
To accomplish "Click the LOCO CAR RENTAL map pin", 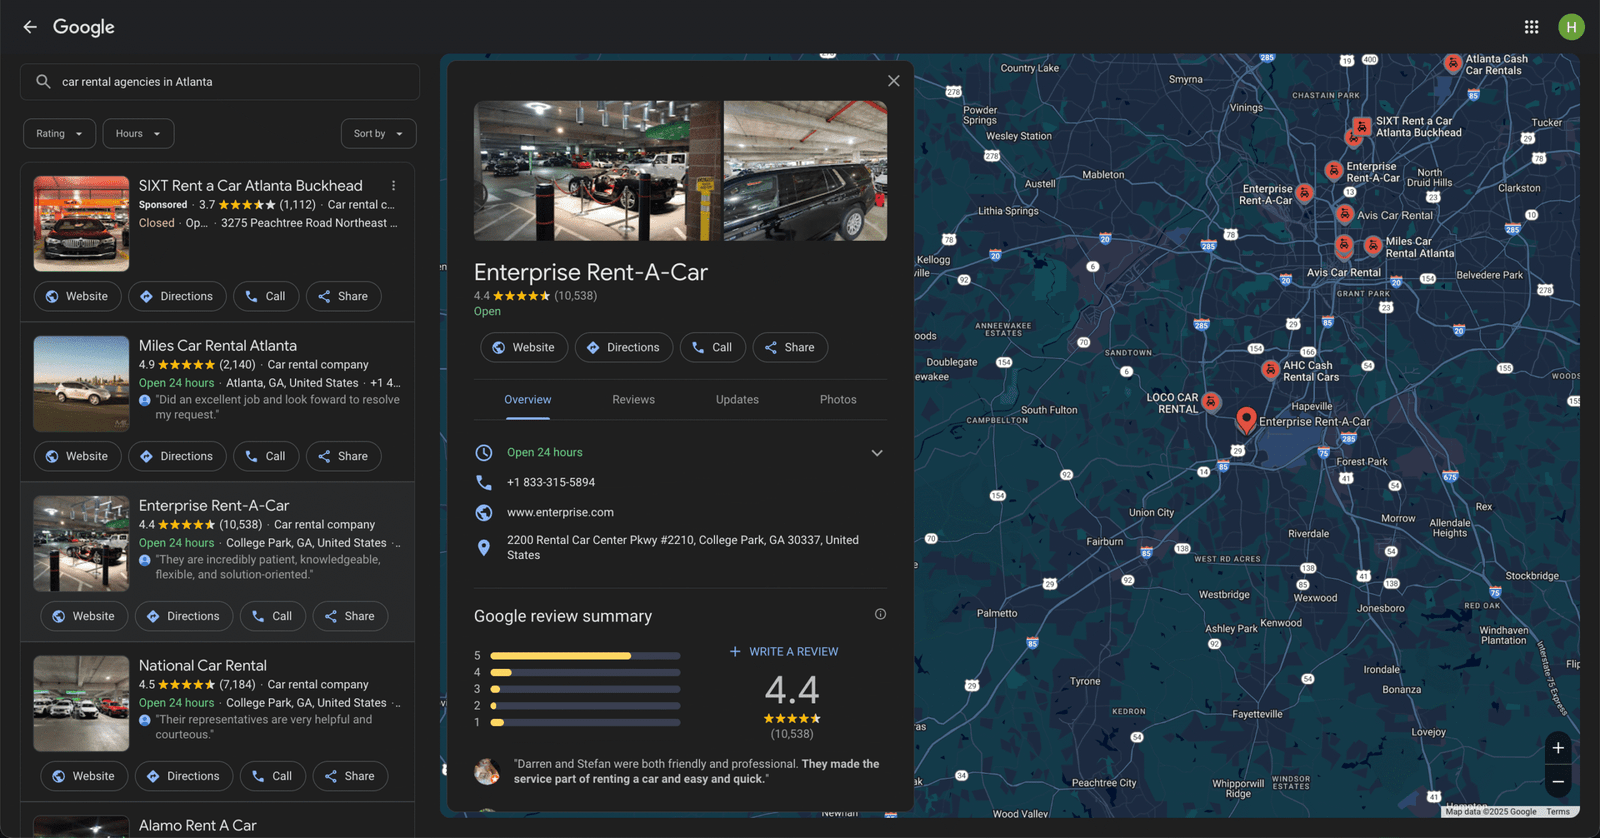I will point(1211,402).
